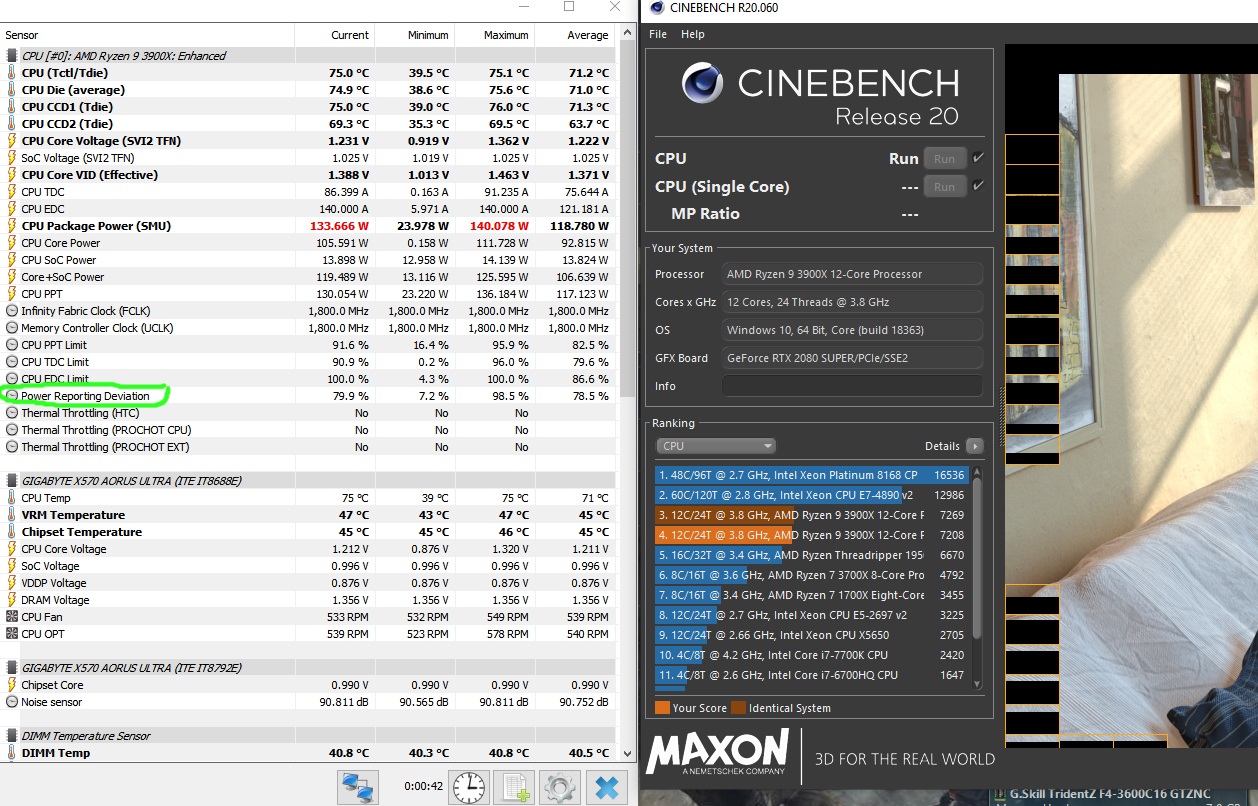The height and width of the screenshot is (806, 1258).
Task: Open Cinebench File menu
Action: pos(658,34)
